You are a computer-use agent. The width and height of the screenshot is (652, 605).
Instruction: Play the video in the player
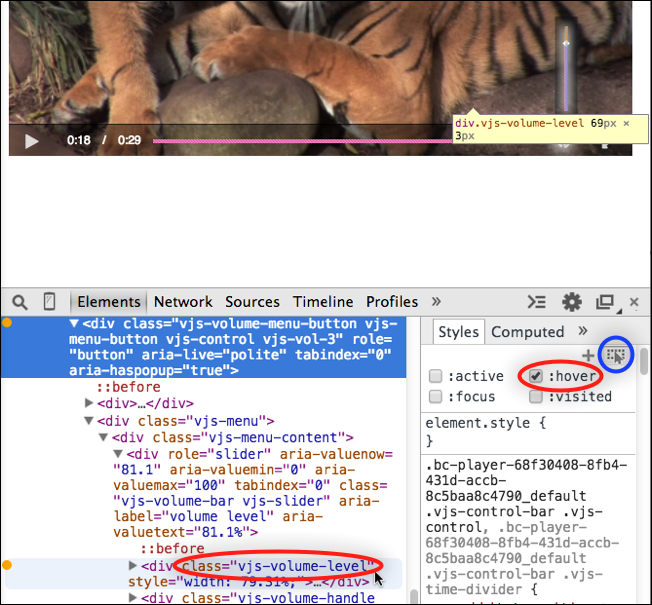click(x=31, y=141)
